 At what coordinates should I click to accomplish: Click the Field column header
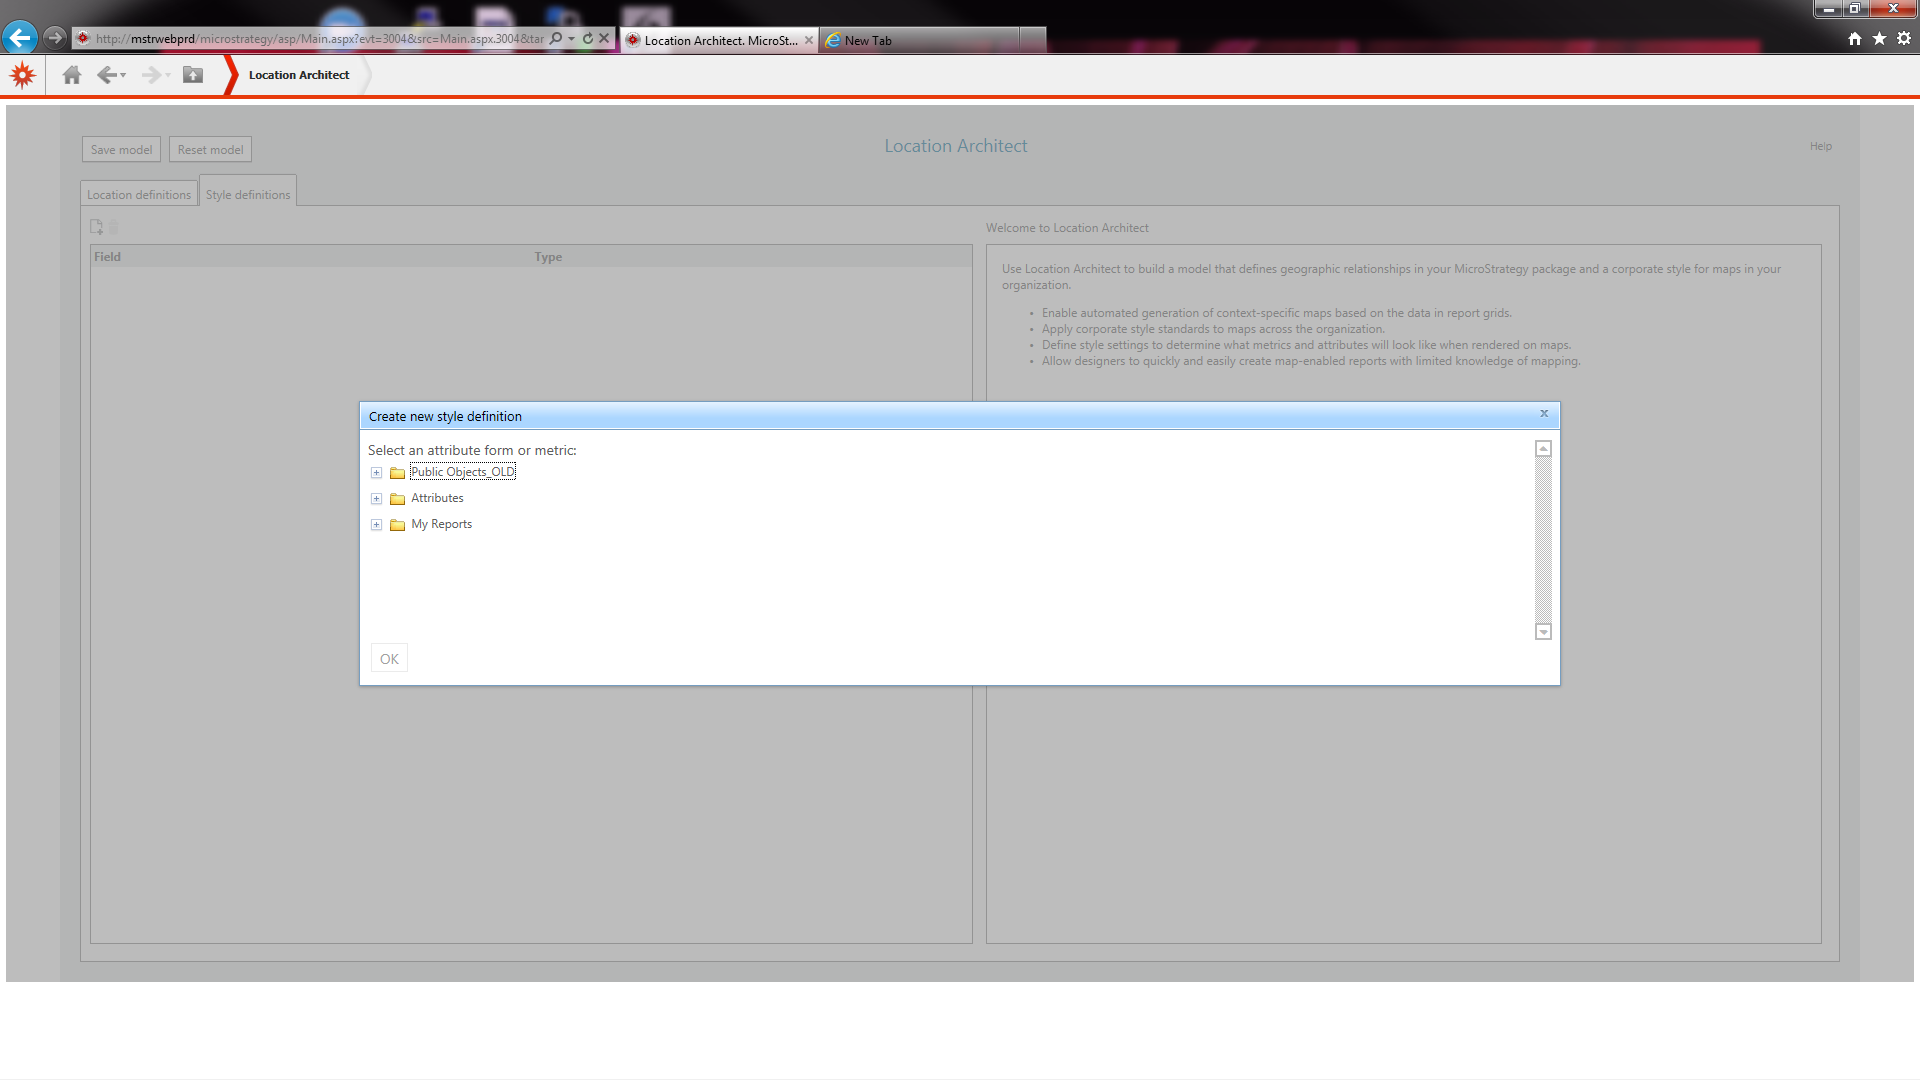pyautogui.click(x=107, y=257)
